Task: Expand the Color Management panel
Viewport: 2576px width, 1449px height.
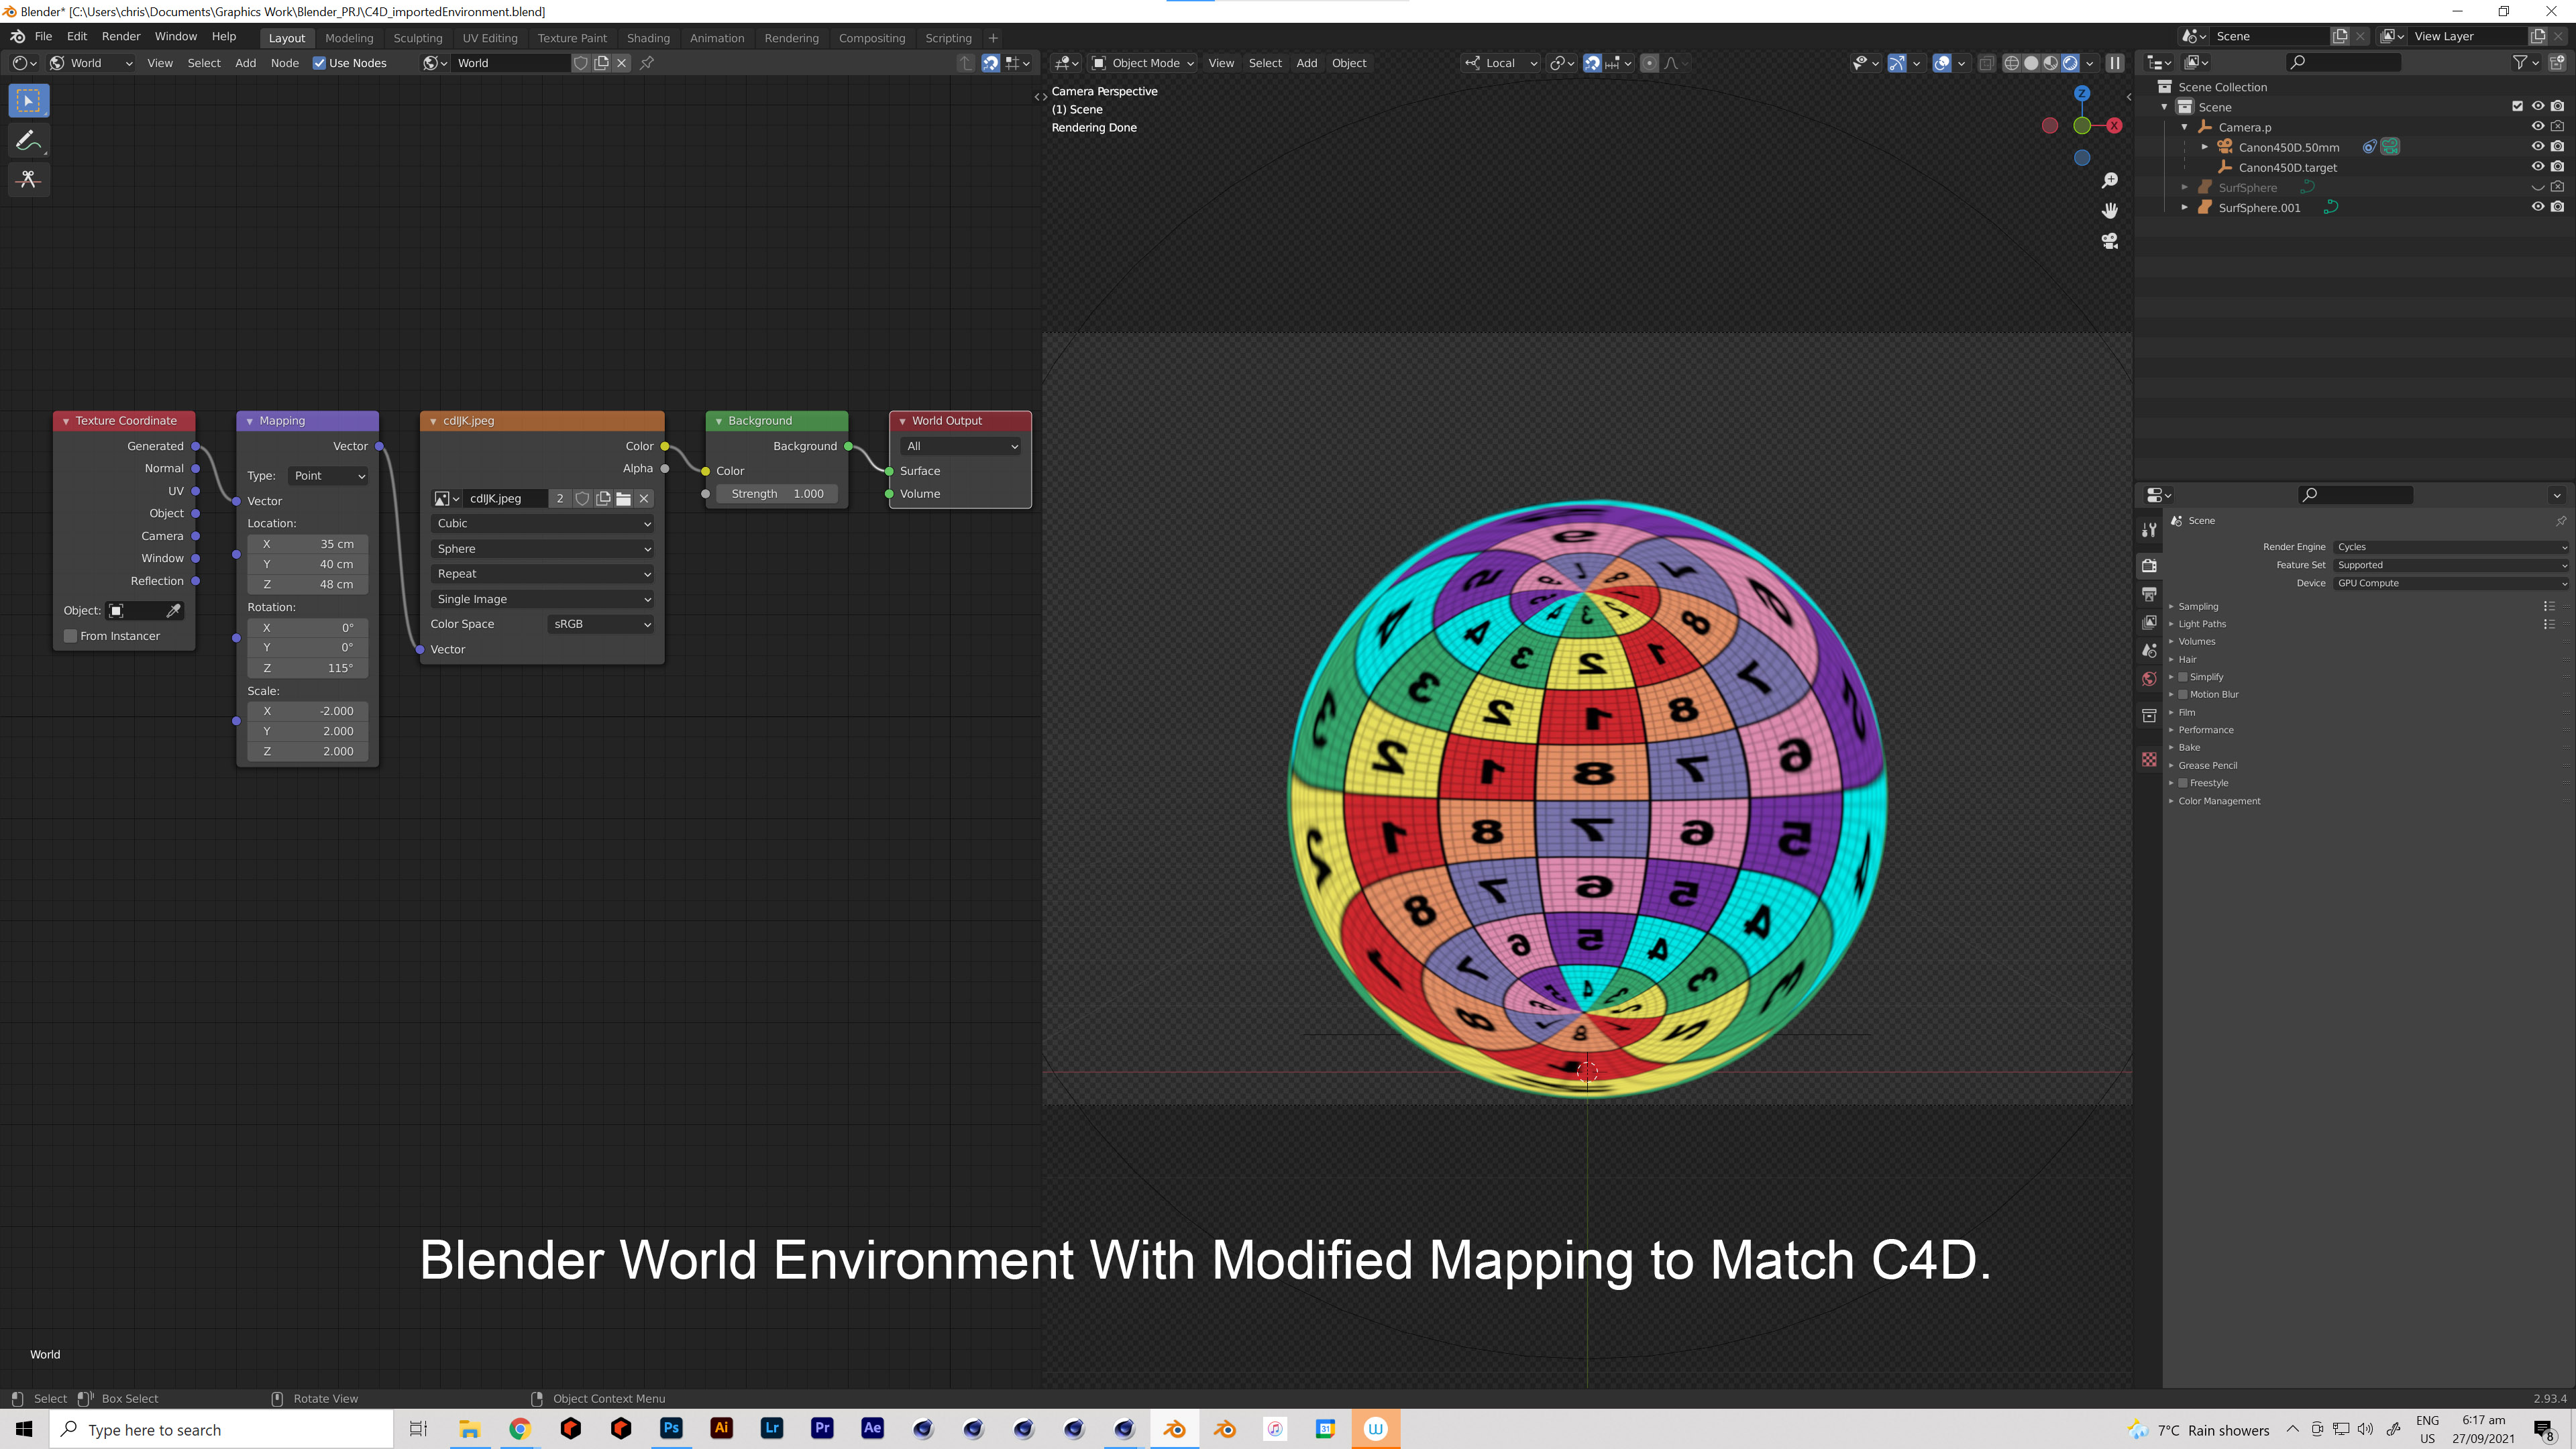Action: (x=2219, y=801)
